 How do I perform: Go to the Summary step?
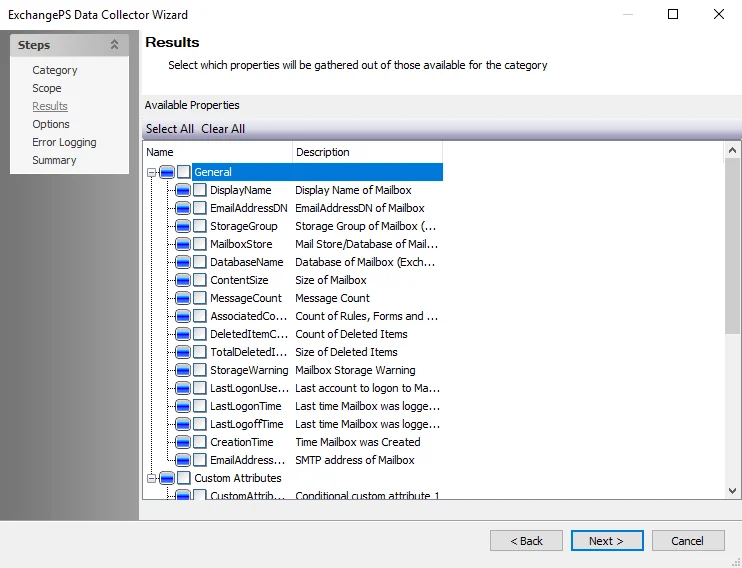tap(54, 160)
